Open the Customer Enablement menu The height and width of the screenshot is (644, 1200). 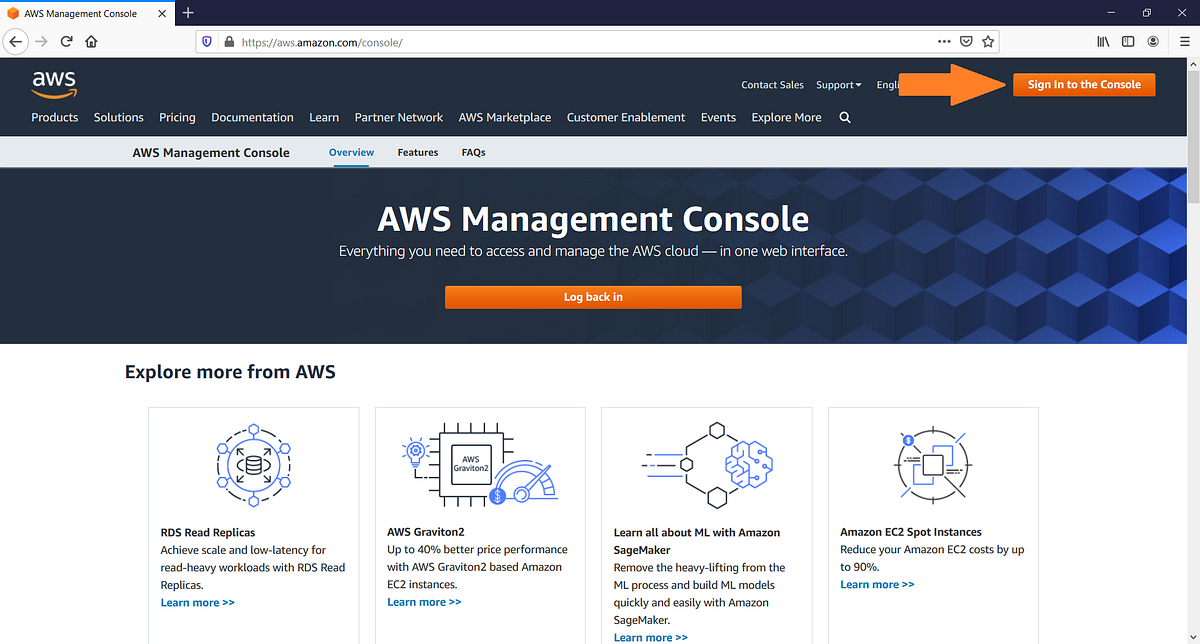pyautogui.click(x=626, y=118)
